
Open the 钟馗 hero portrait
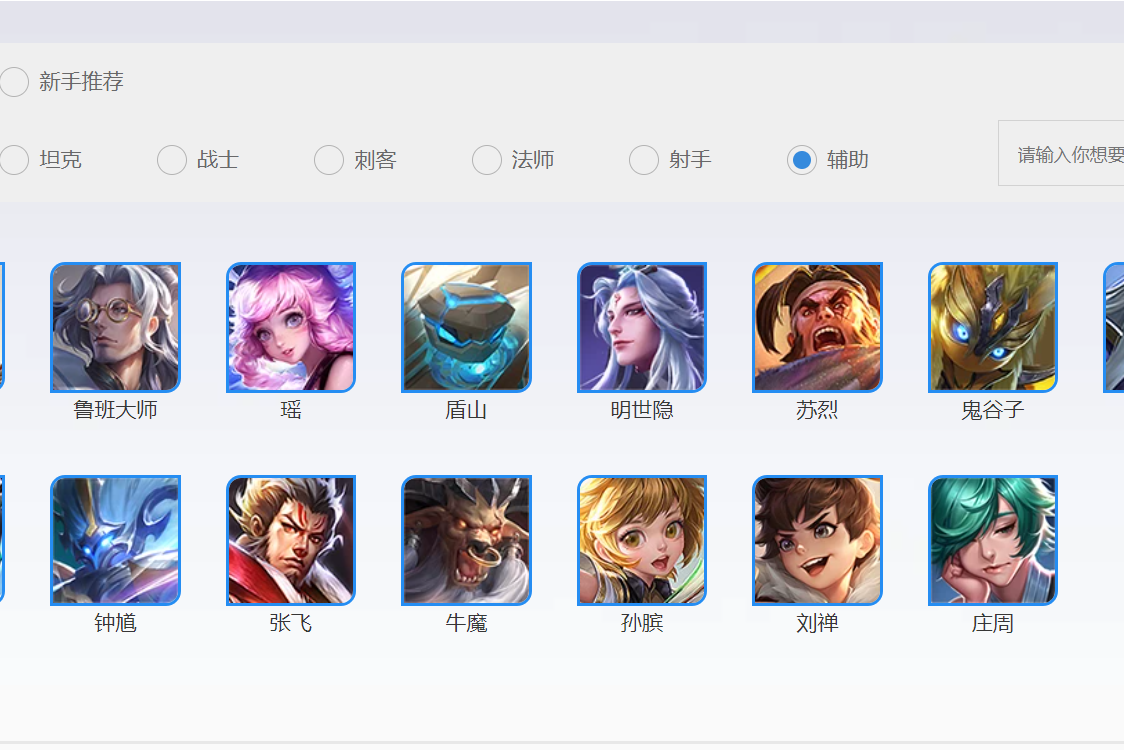115,541
